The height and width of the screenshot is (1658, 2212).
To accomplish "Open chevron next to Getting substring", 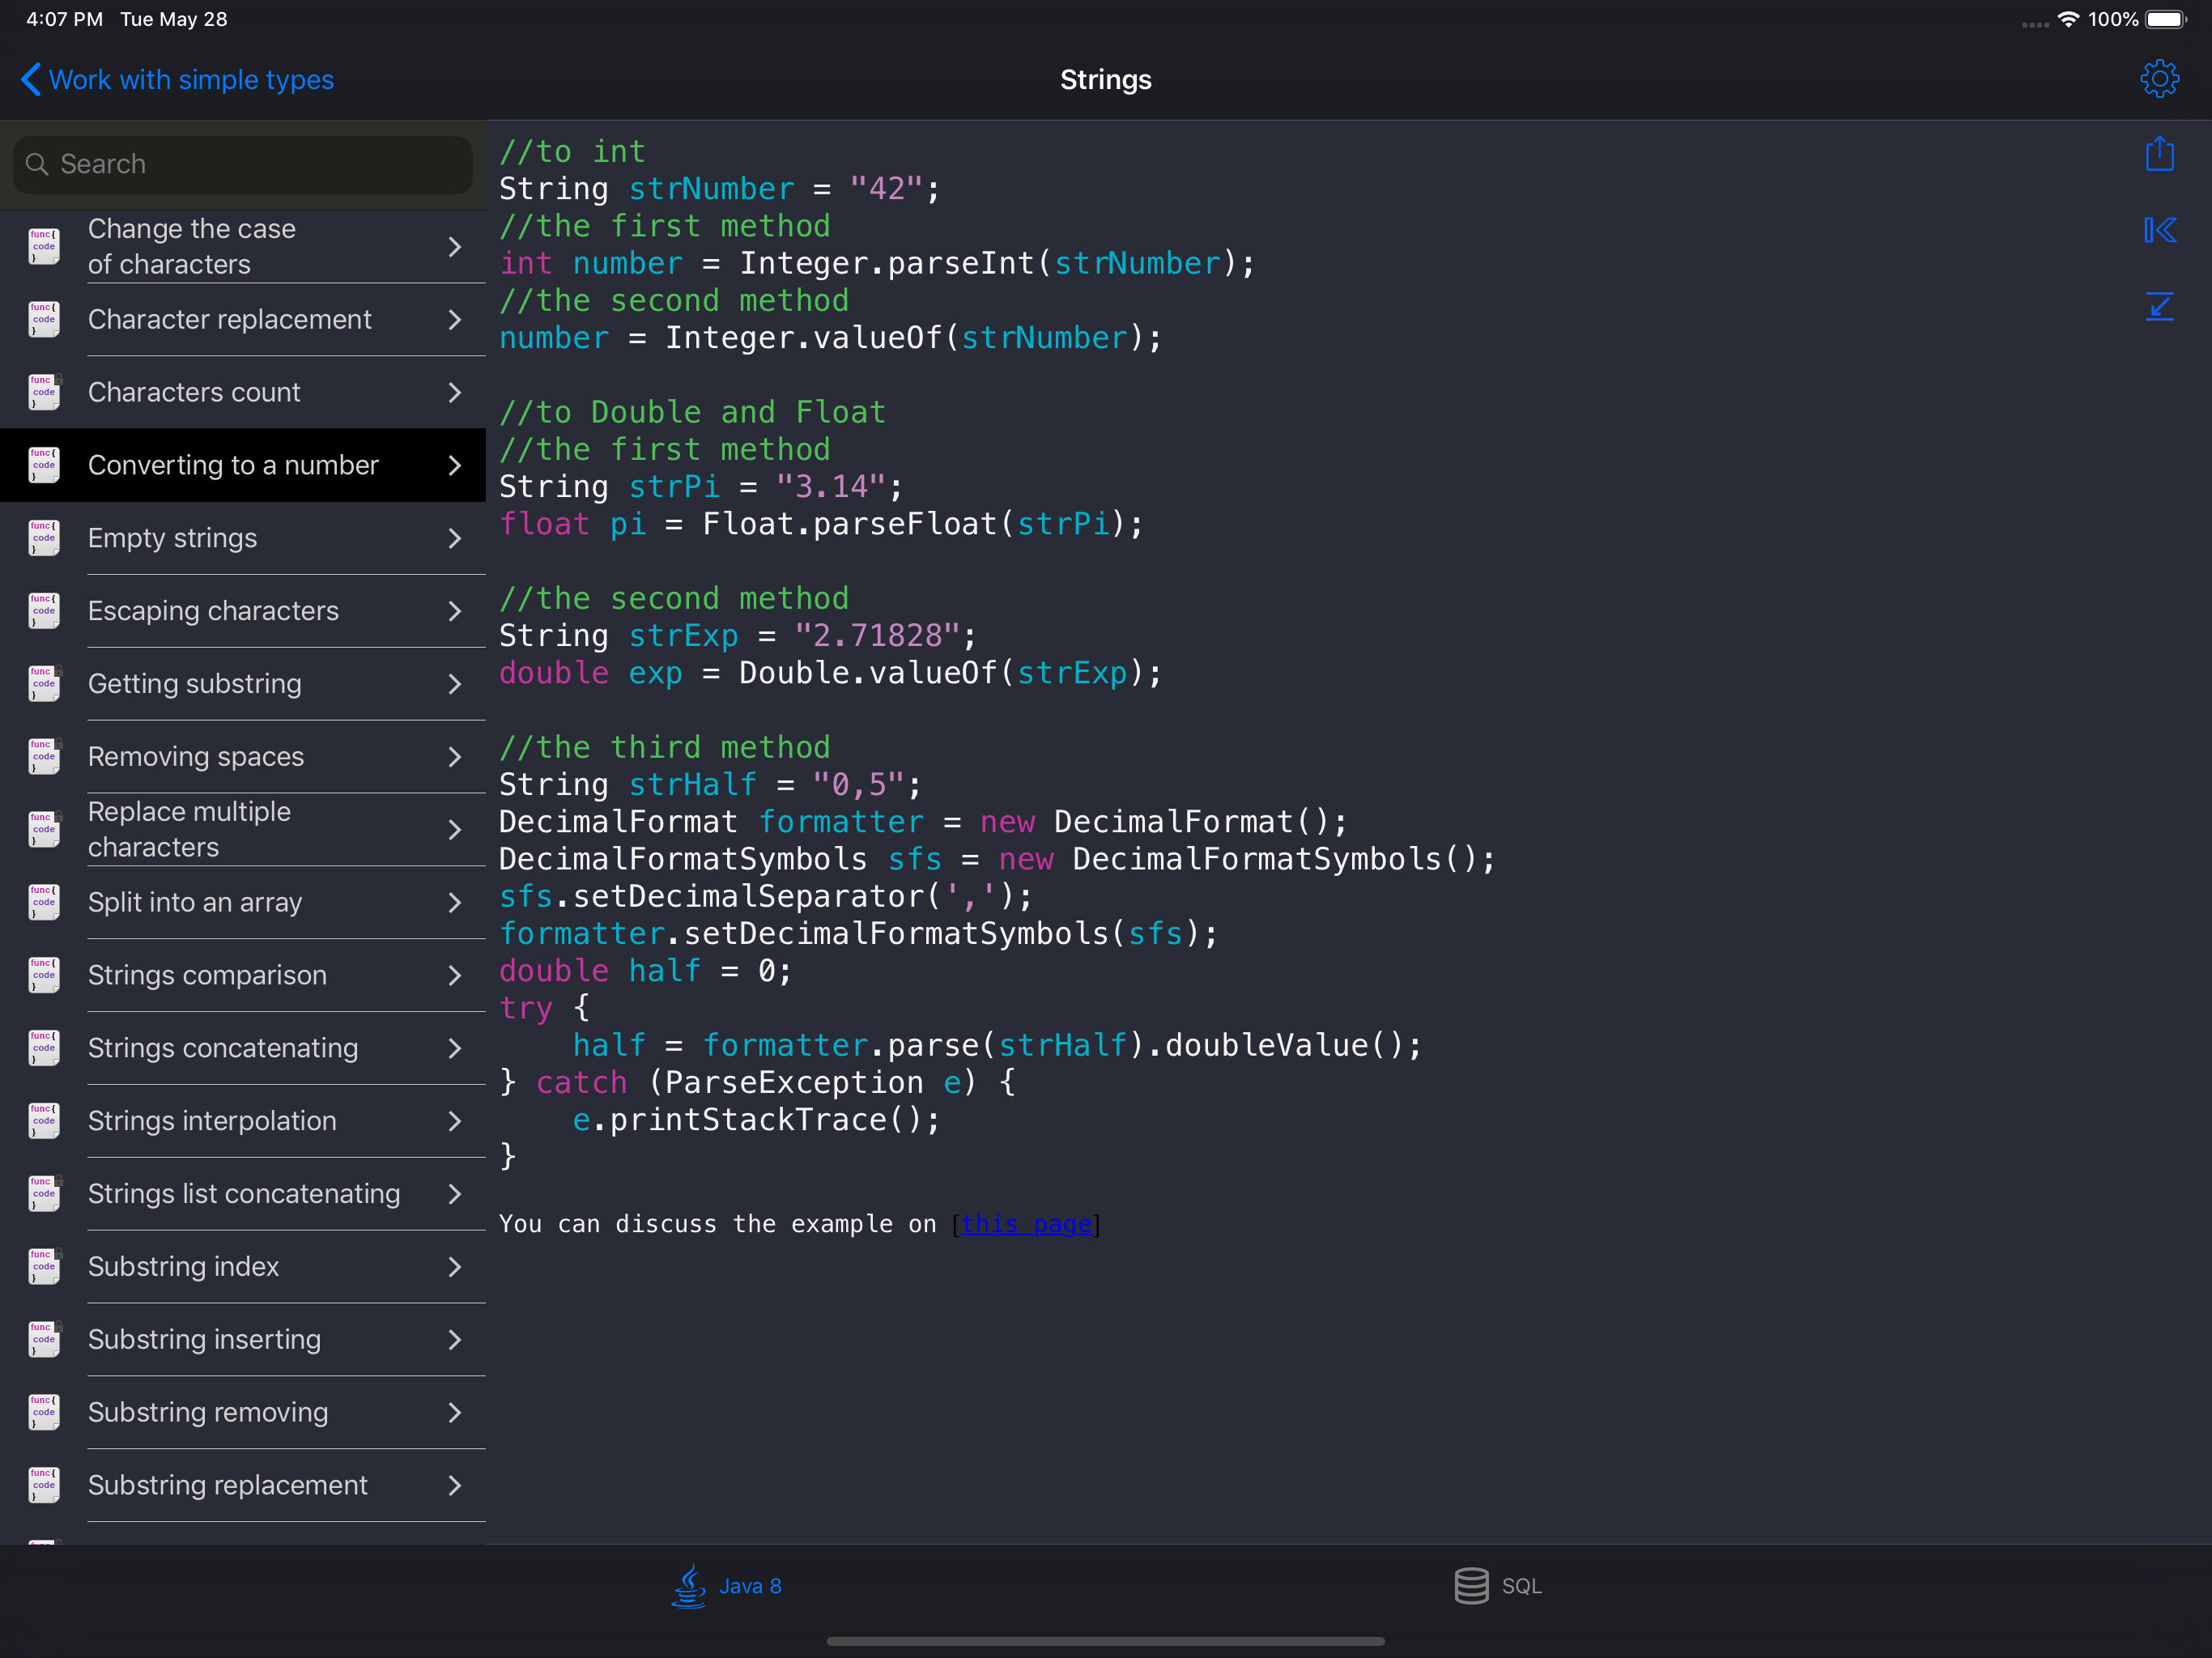I will pyautogui.click(x=455, y=684).
